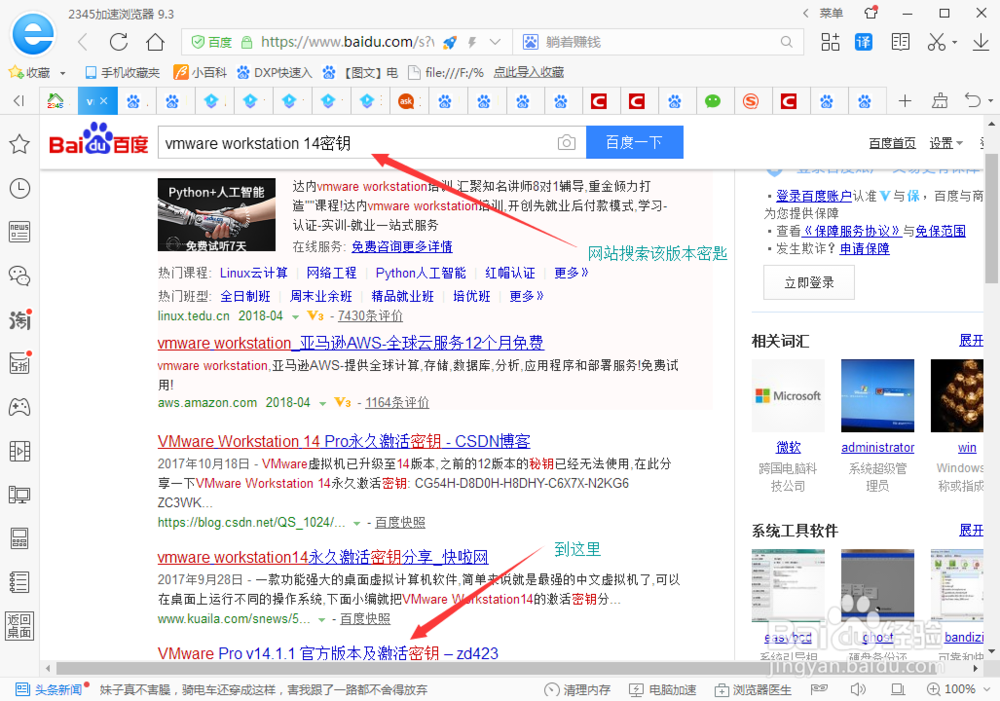This screenshot has width=1000, height=701.
Task: Switch to the orange ask tab
Action: coord(406,101)
